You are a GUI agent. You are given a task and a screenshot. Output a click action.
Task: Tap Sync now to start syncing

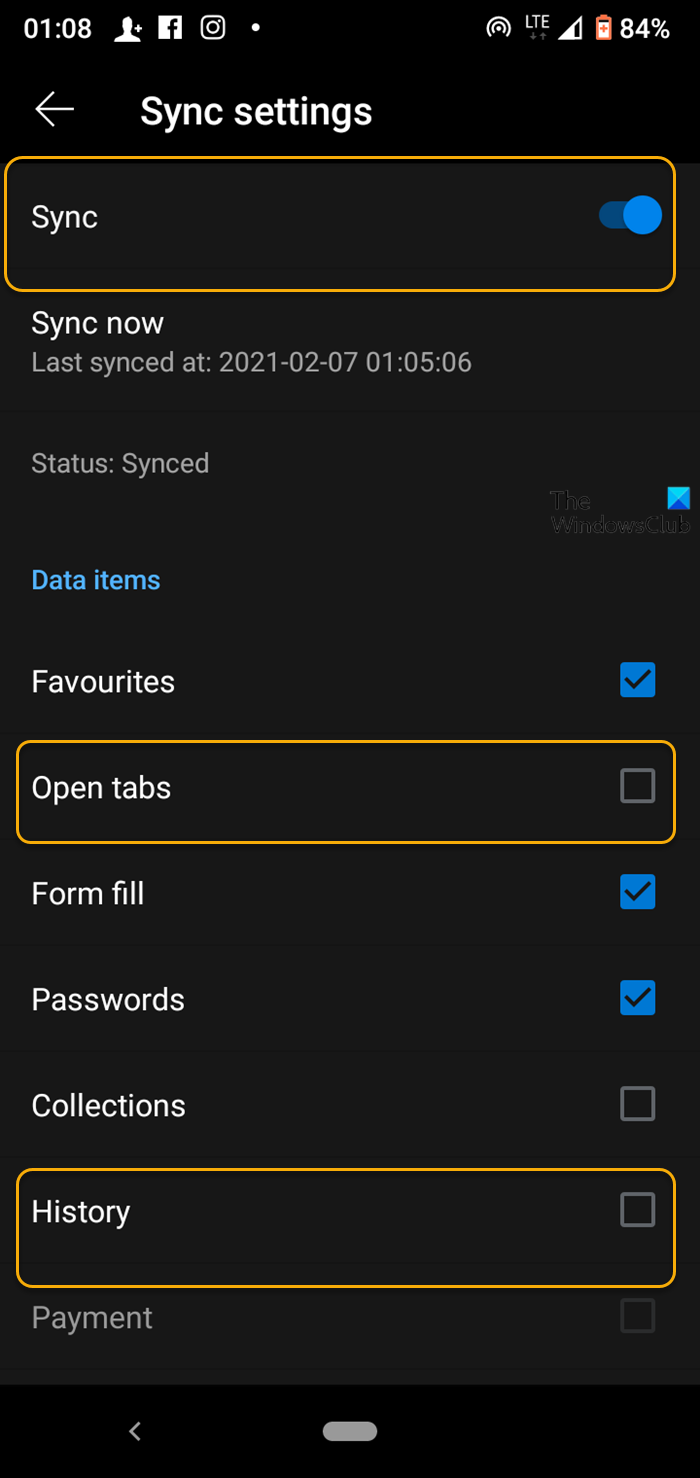(98, 323)
